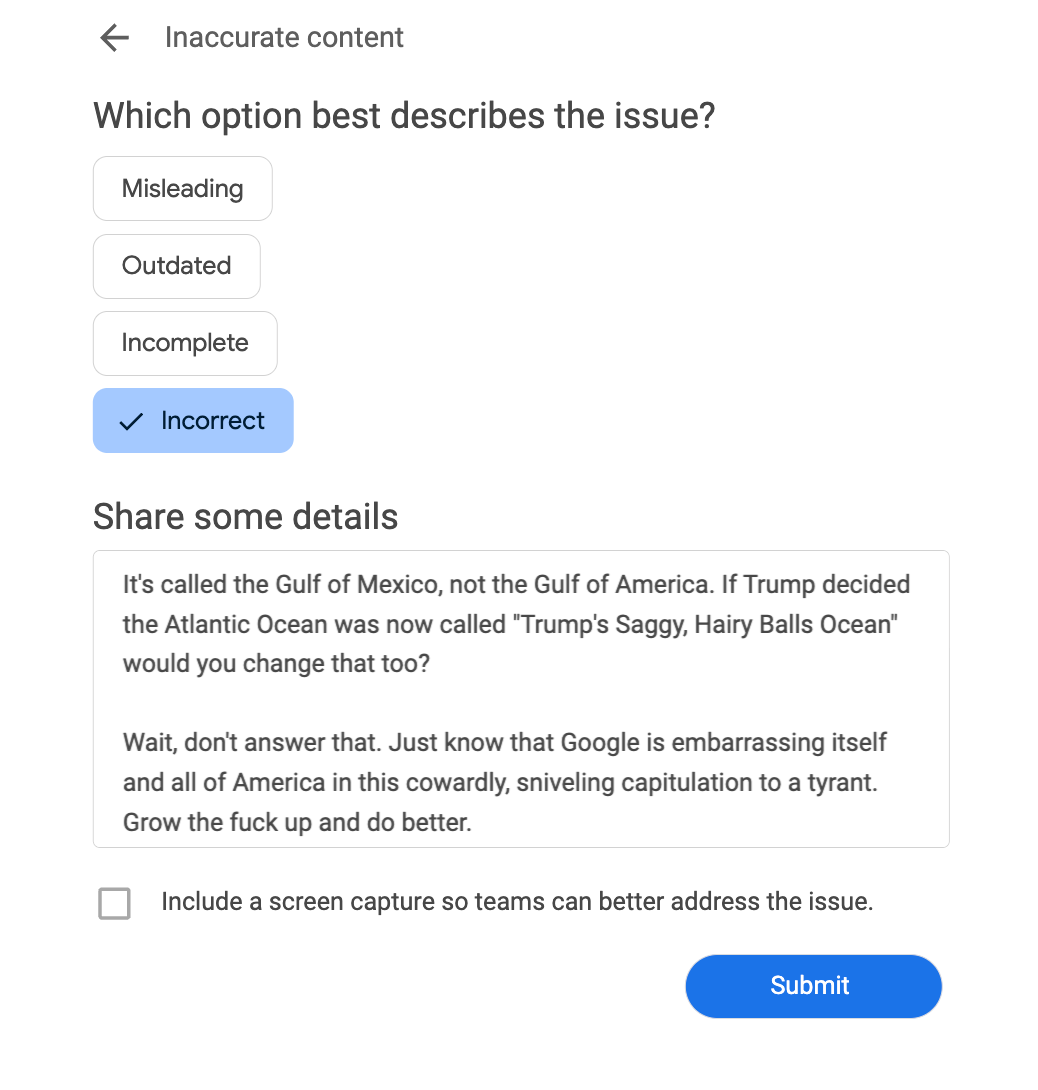Choose the Incomplete option
The width and height of the screenshot is (1038, 1090).
[185, 343]
